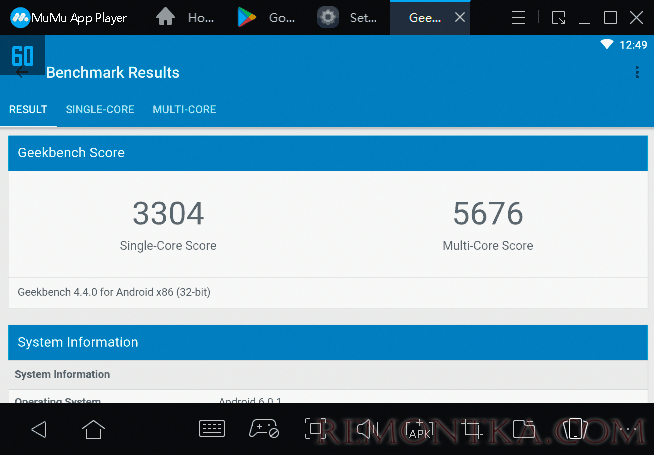Click the volume speaker icon
Viewport: 654px width, 455px height.
coord(367,429)
